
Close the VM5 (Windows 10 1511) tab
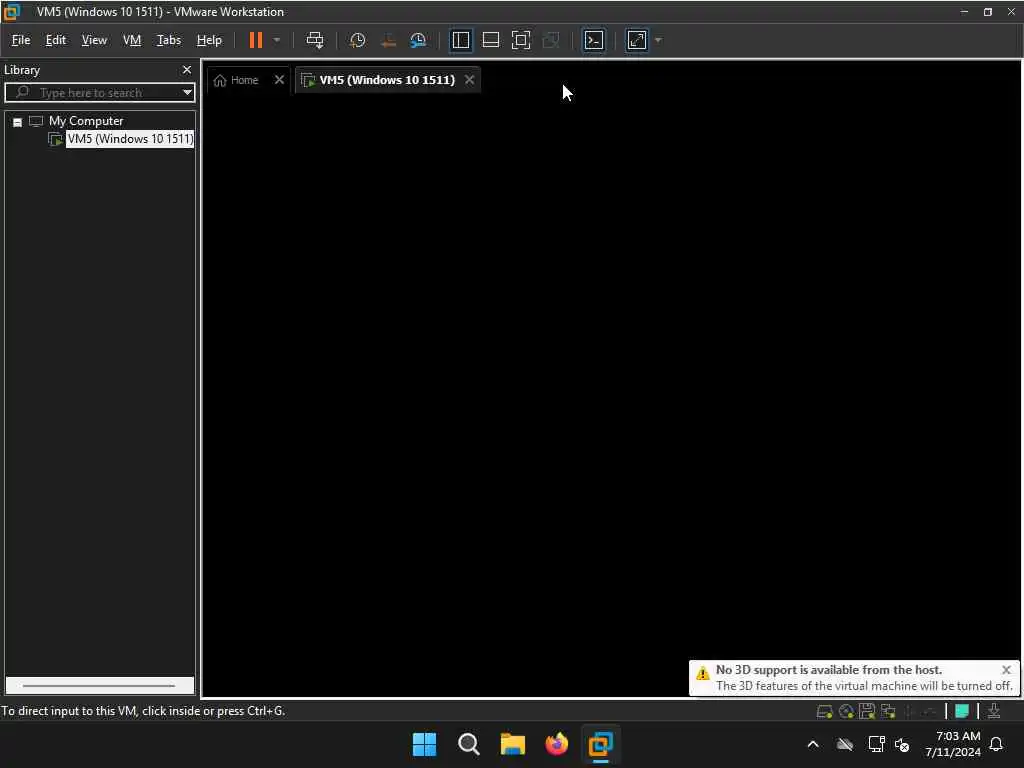[x=470, y=80]
